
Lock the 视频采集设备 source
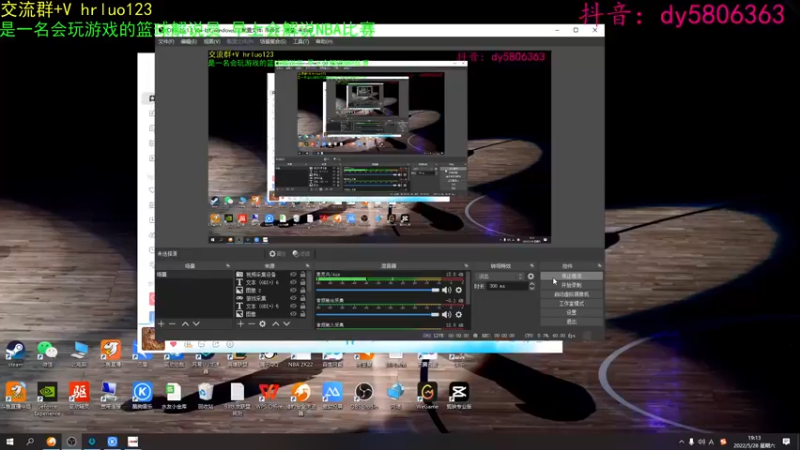[303, 274]
